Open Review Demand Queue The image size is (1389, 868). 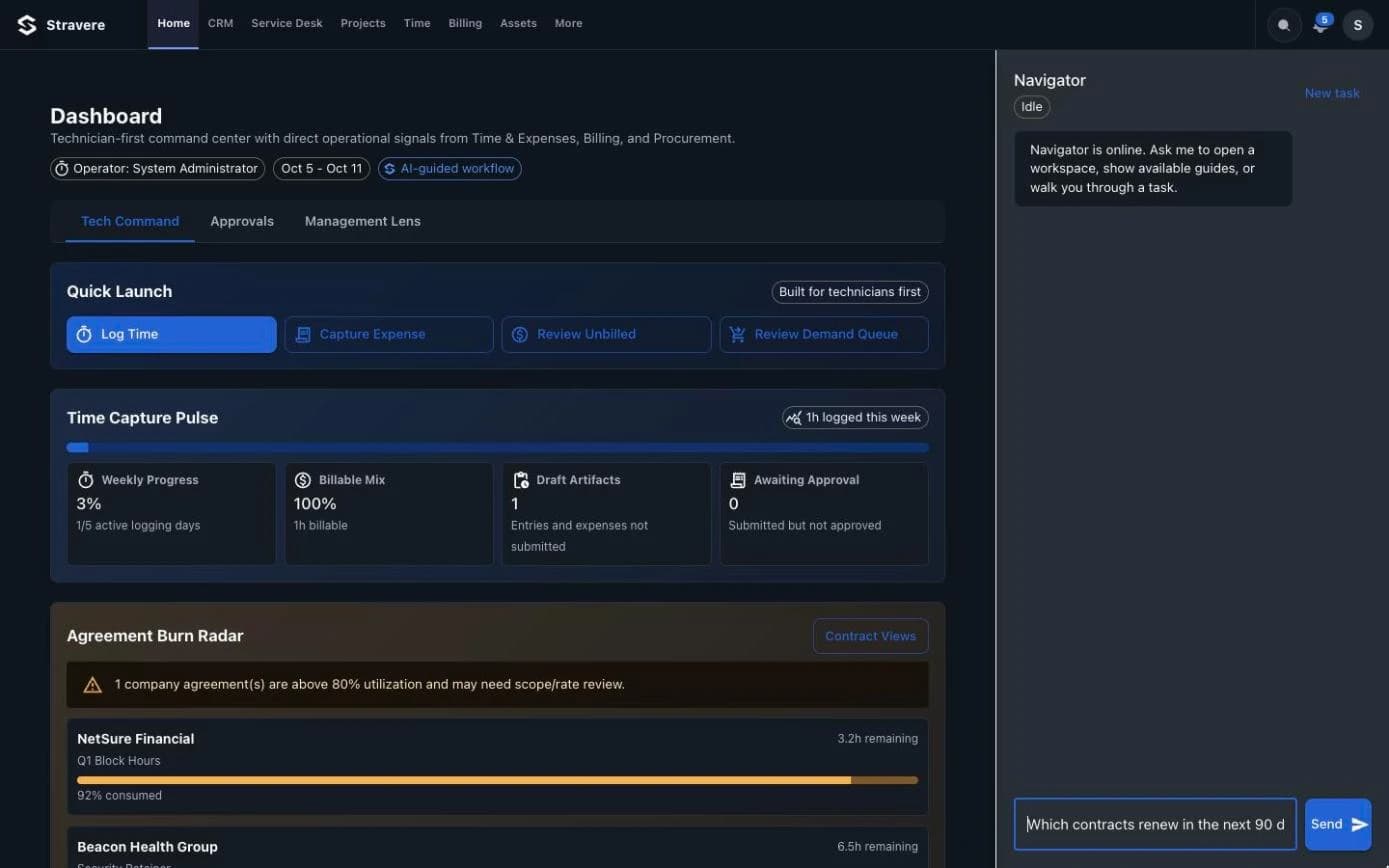(824, 335)
